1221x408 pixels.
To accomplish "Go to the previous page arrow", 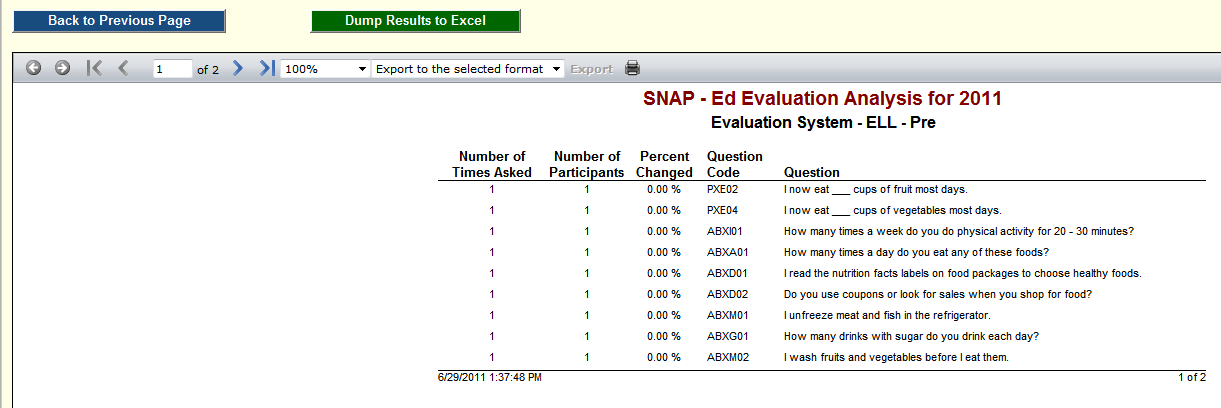I will click(x=123, y=68).
